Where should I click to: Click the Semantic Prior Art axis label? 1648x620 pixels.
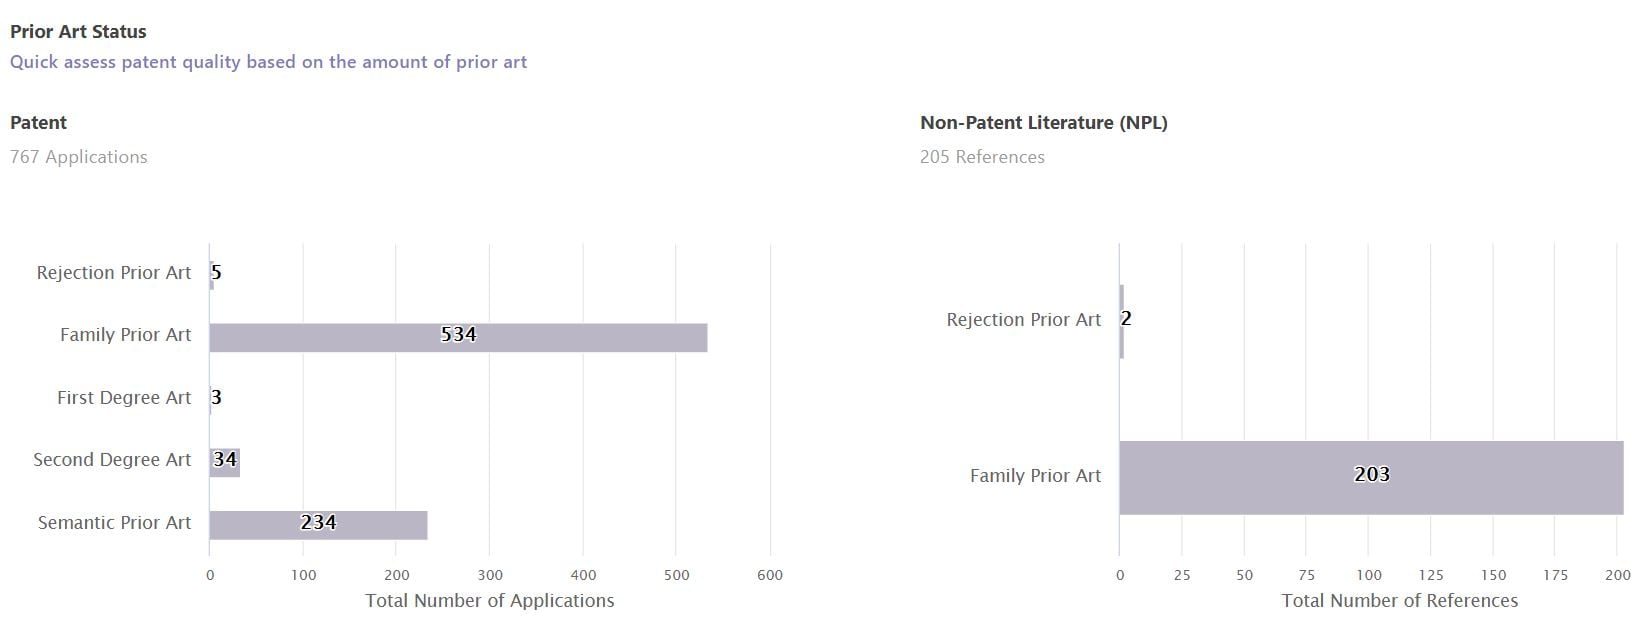(114, 523)
